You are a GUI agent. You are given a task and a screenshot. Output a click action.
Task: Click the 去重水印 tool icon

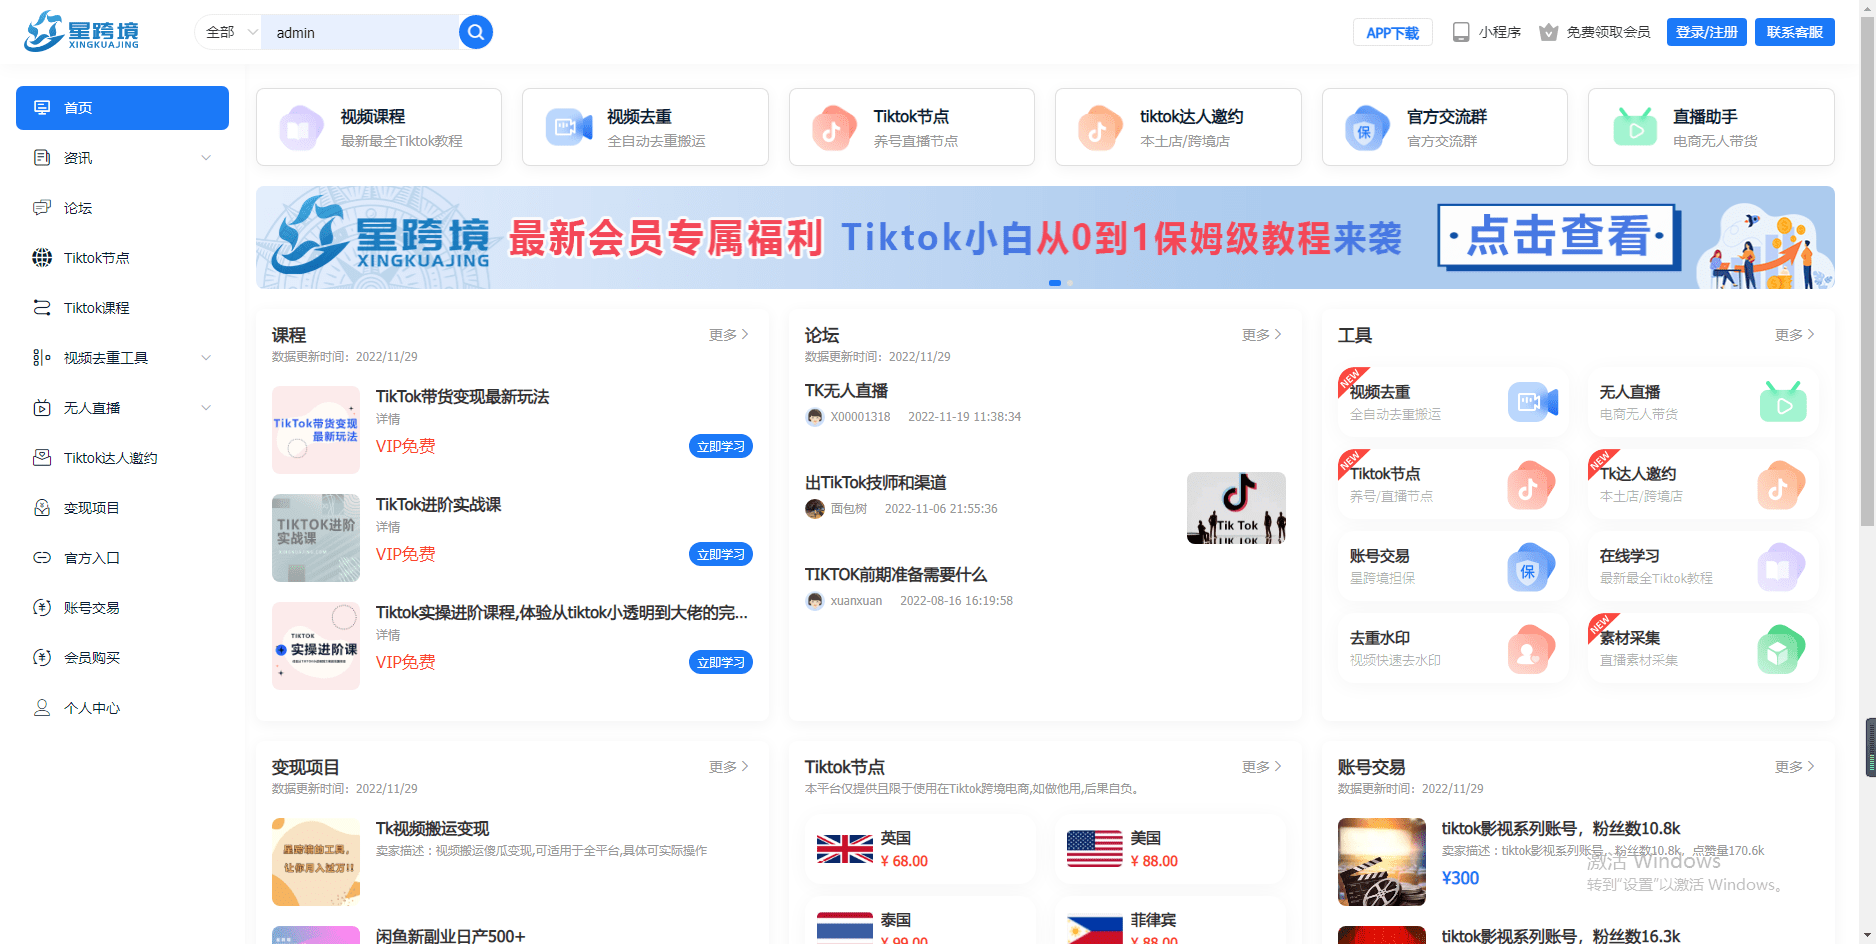click(1531, 649)
